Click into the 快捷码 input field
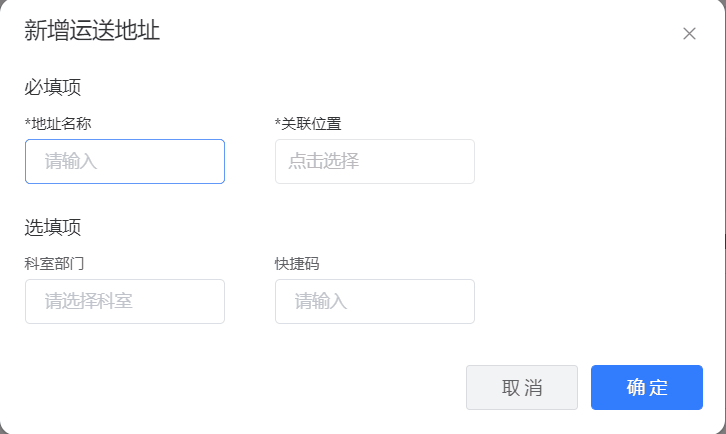 pyautogui.click(x=375, y=301)
